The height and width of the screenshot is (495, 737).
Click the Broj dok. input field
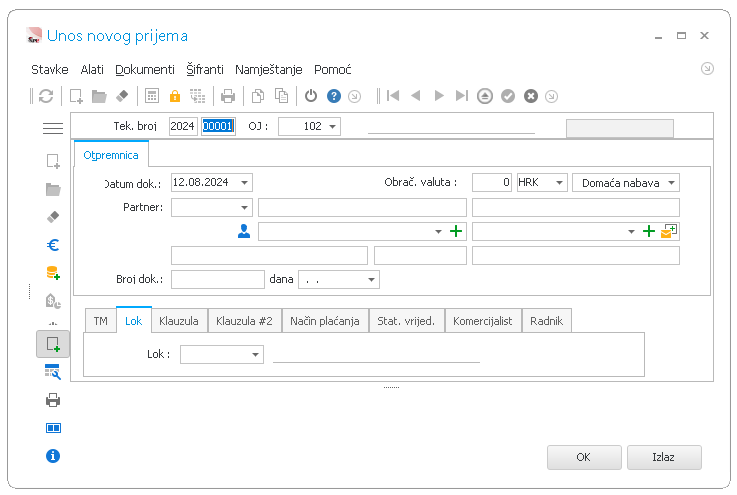(x=218, y=280)
